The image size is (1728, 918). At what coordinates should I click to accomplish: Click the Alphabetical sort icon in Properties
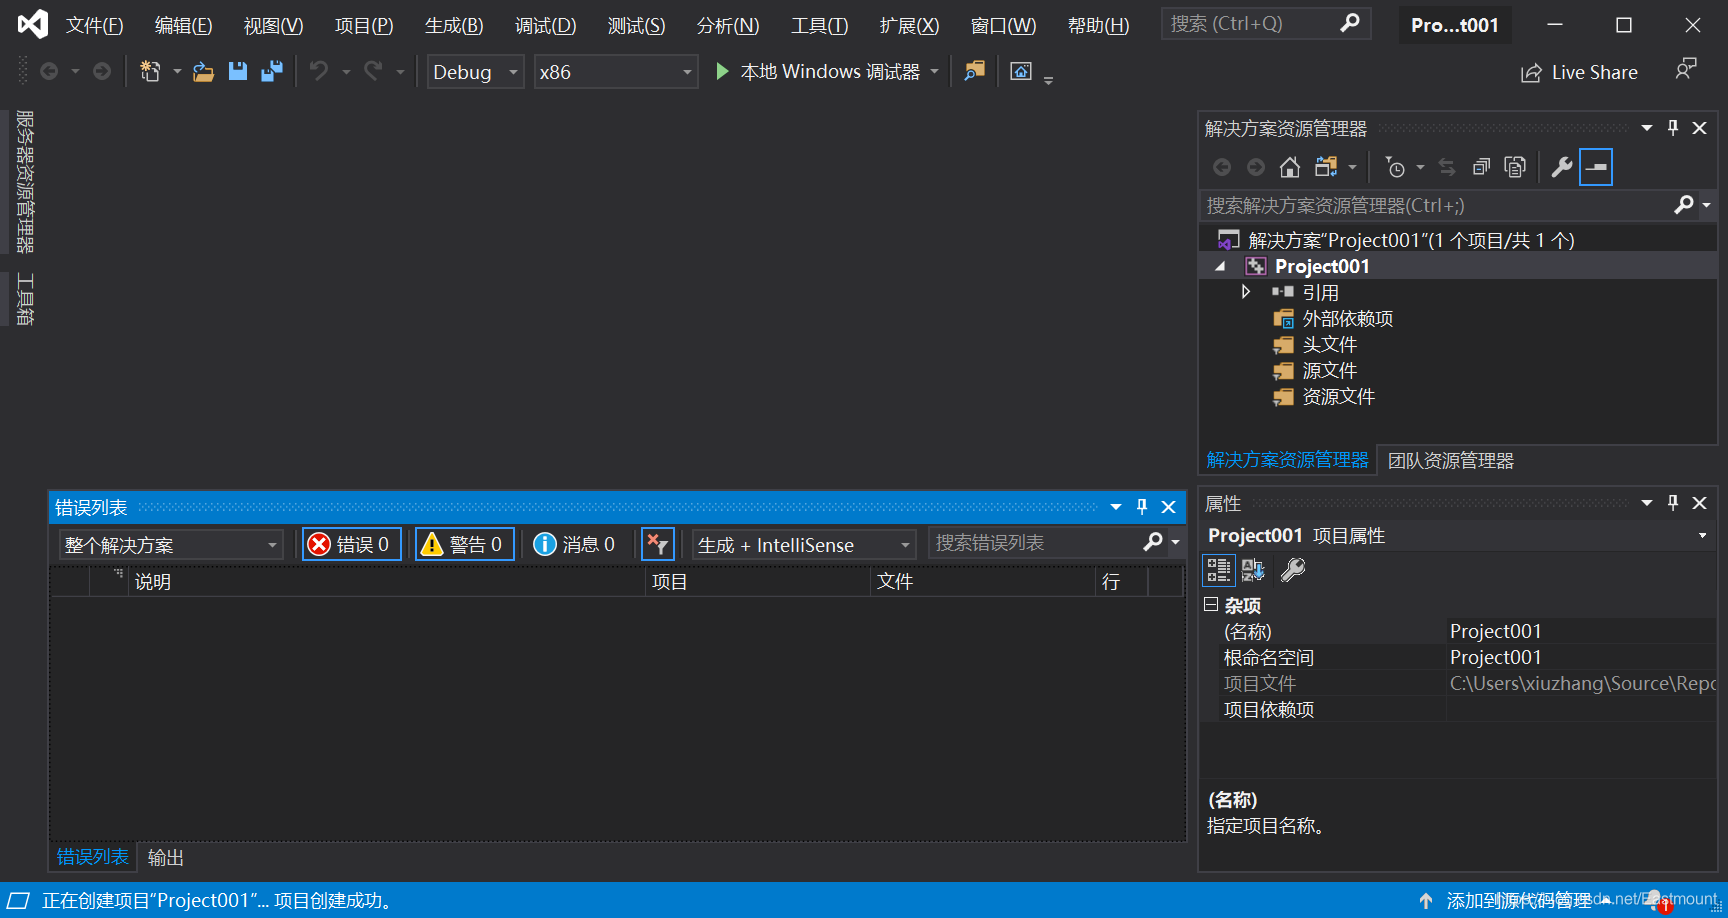pyautogui.click(x=1253, y=570)
